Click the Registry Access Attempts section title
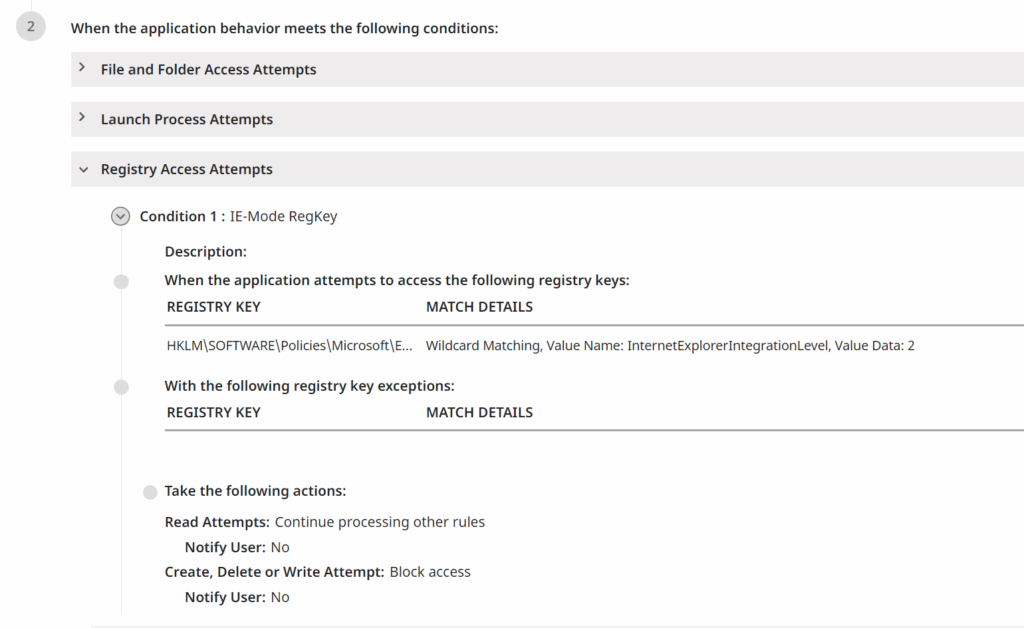This screenshot has height=628, width=1024. (186, 170)
